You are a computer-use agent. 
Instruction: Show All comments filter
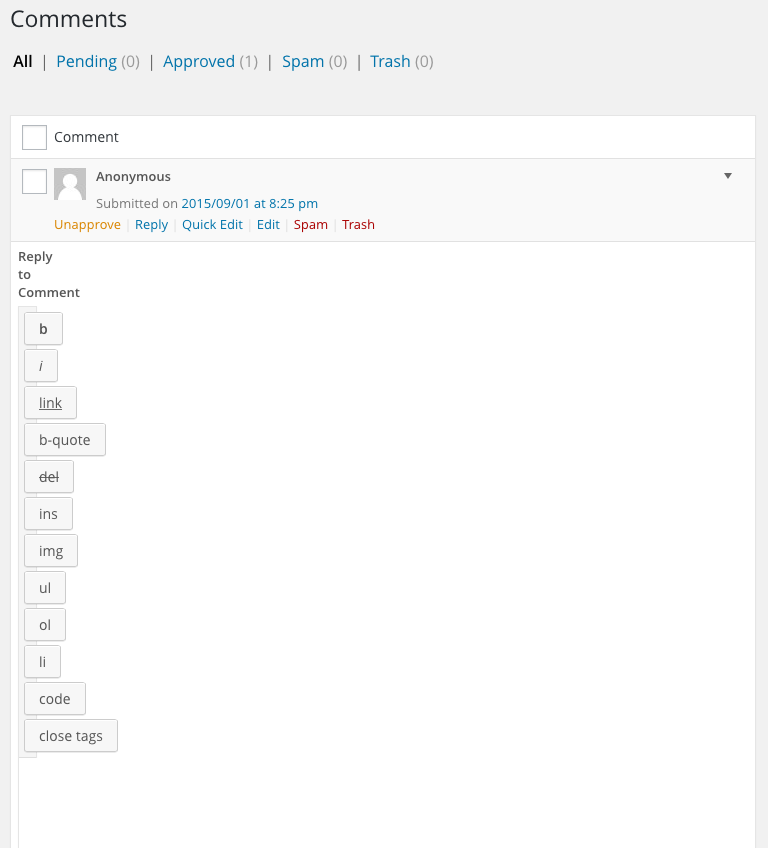pos(23,62)
